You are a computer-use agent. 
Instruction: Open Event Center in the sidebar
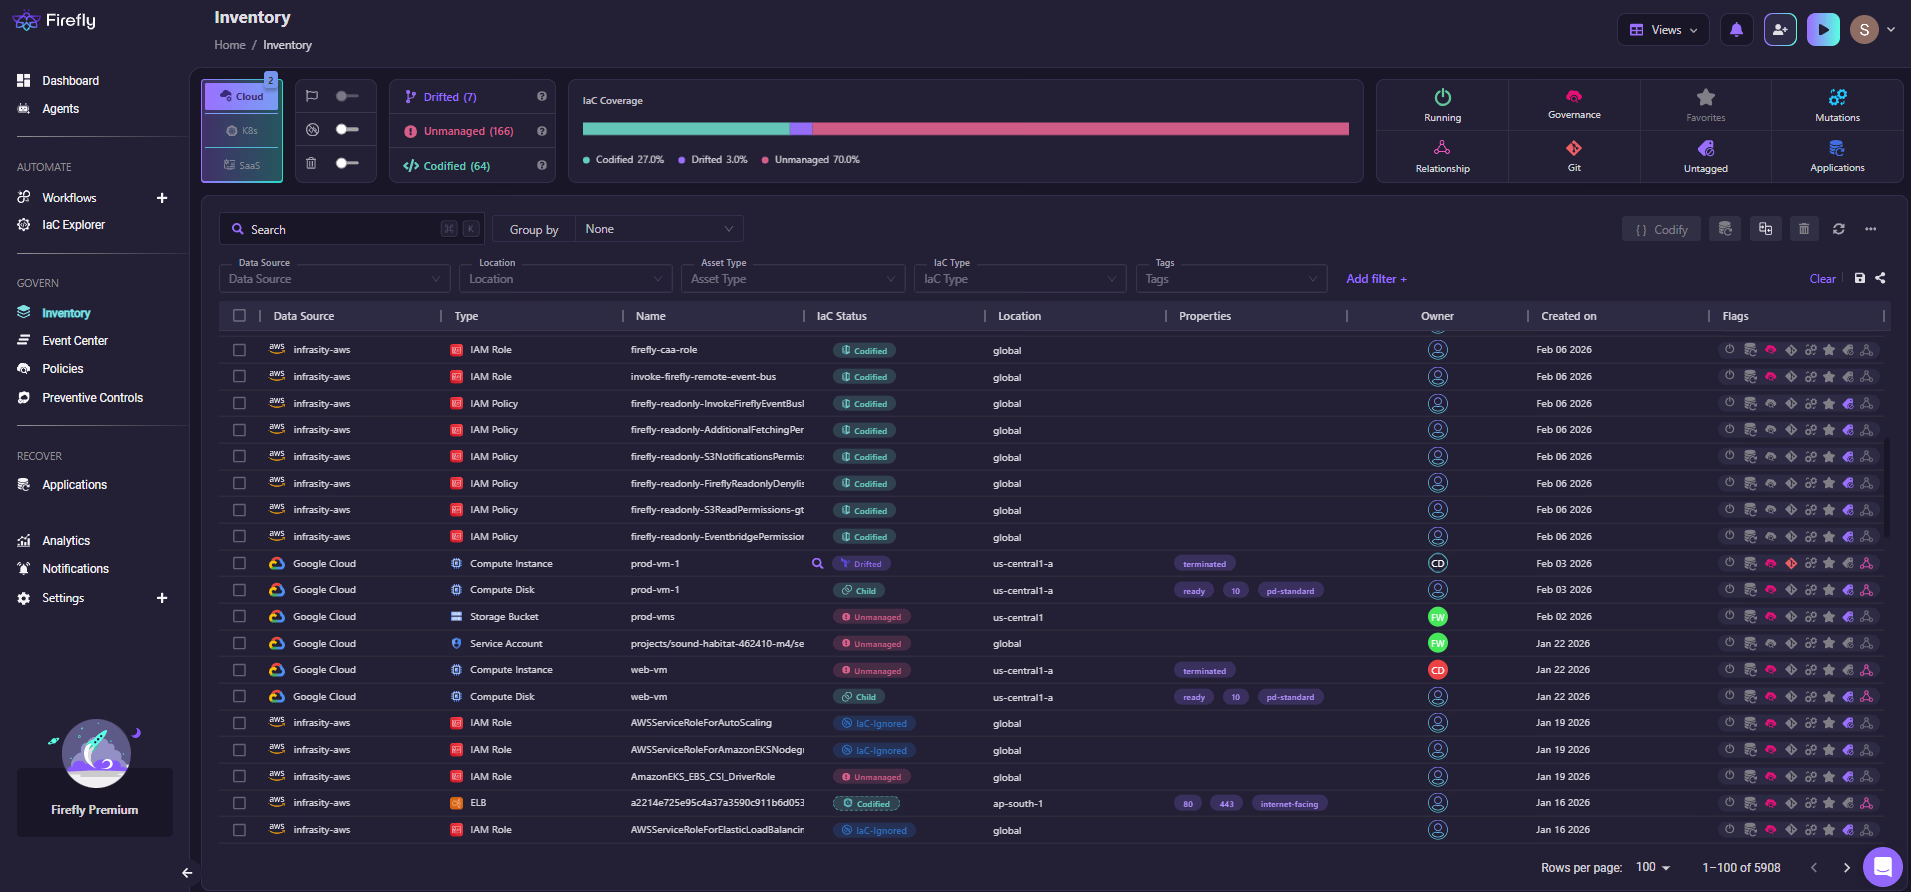pyautogui.click(x=75, y=341)
